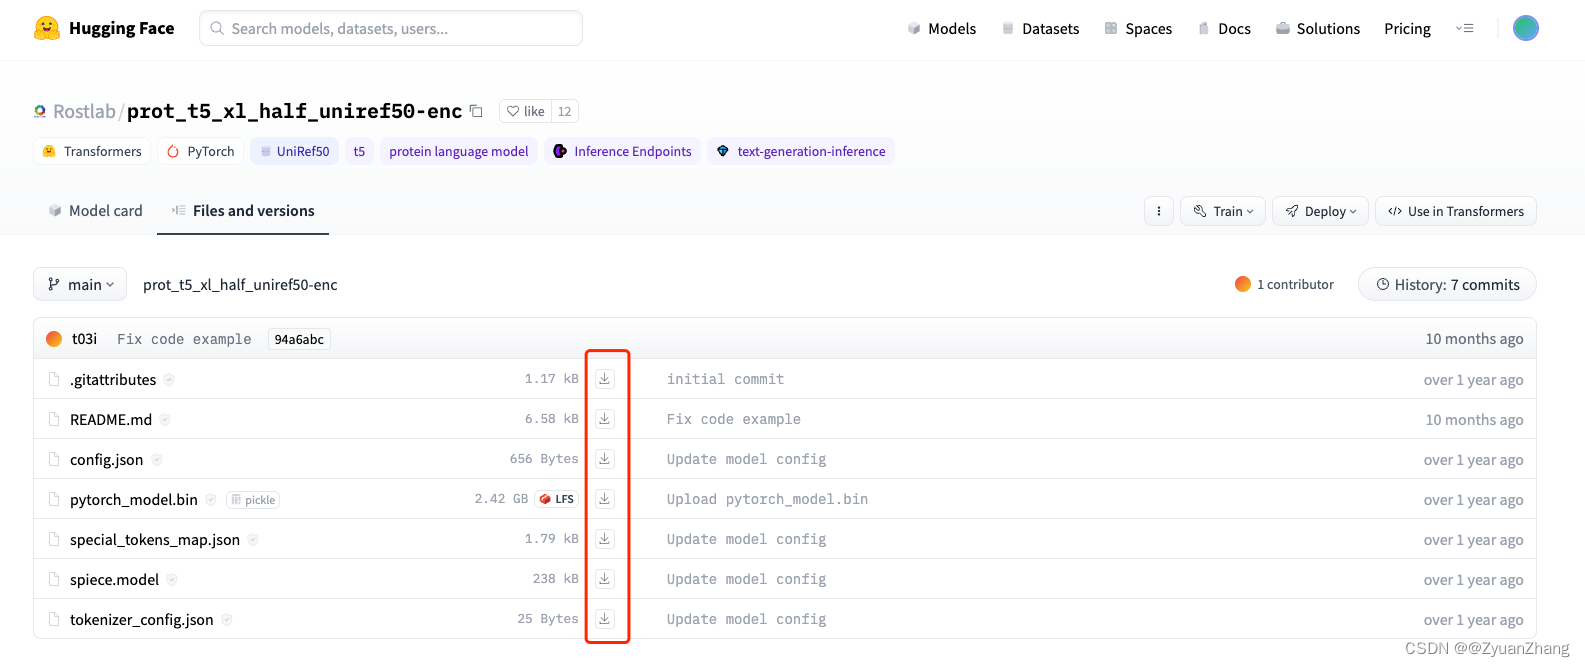Open commit hash 94a6abc
Screen dimensions: 1585x667
pyautogui.click(x=299, y=339)
